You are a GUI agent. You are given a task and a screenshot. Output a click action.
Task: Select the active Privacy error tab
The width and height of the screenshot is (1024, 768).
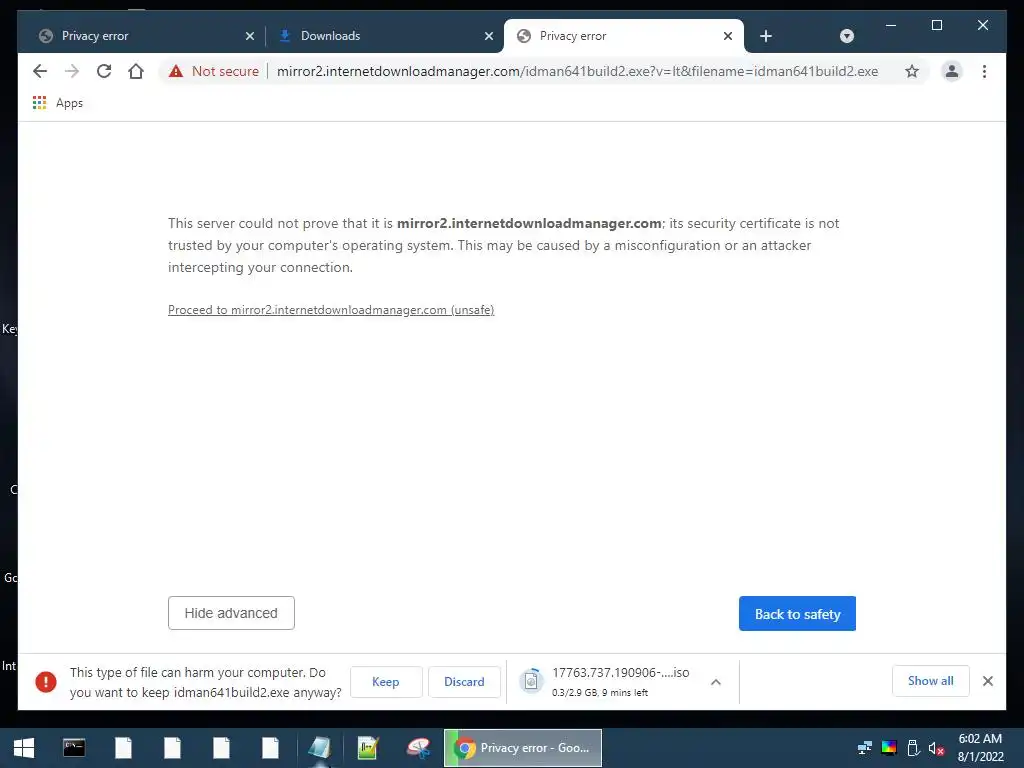coord(624,36)
